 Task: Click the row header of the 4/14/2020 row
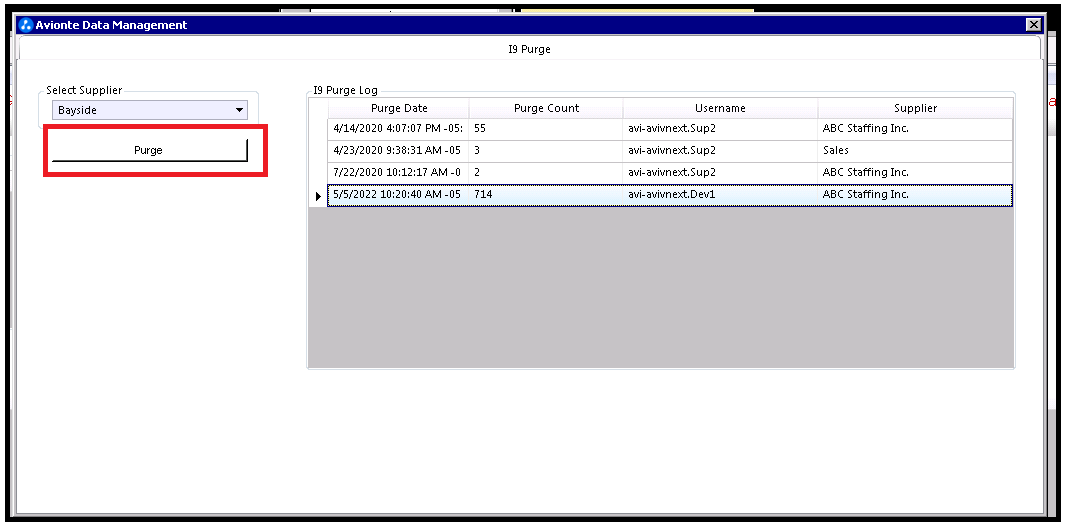pyautogui.click(x=318, y=129)
